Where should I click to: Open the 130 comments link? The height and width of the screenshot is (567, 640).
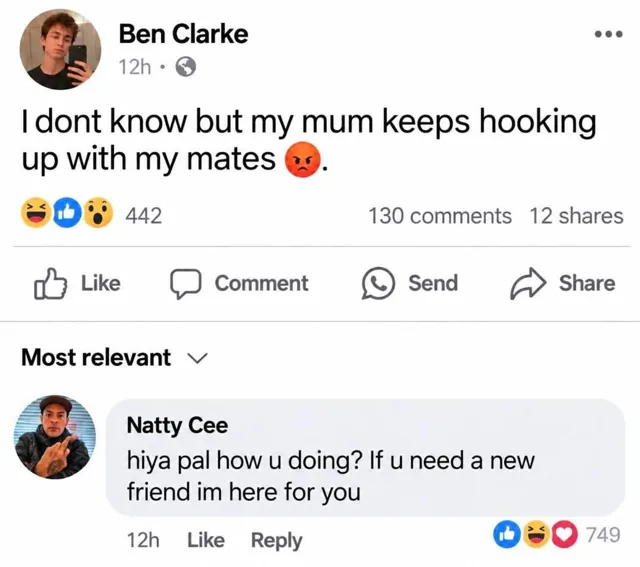click(x=440, y=216)
